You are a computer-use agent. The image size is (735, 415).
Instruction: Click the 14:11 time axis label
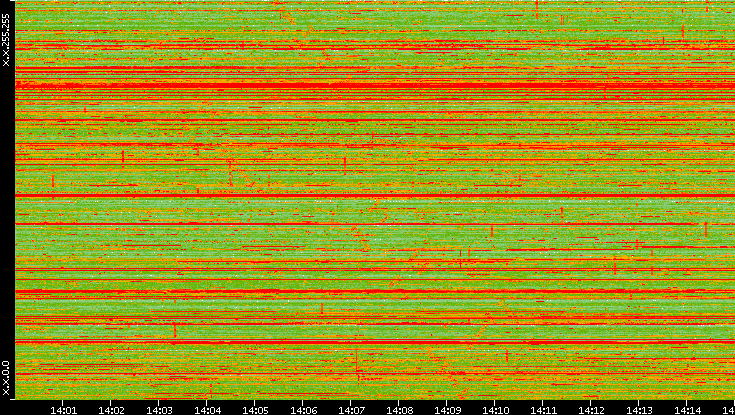point(543,410)
